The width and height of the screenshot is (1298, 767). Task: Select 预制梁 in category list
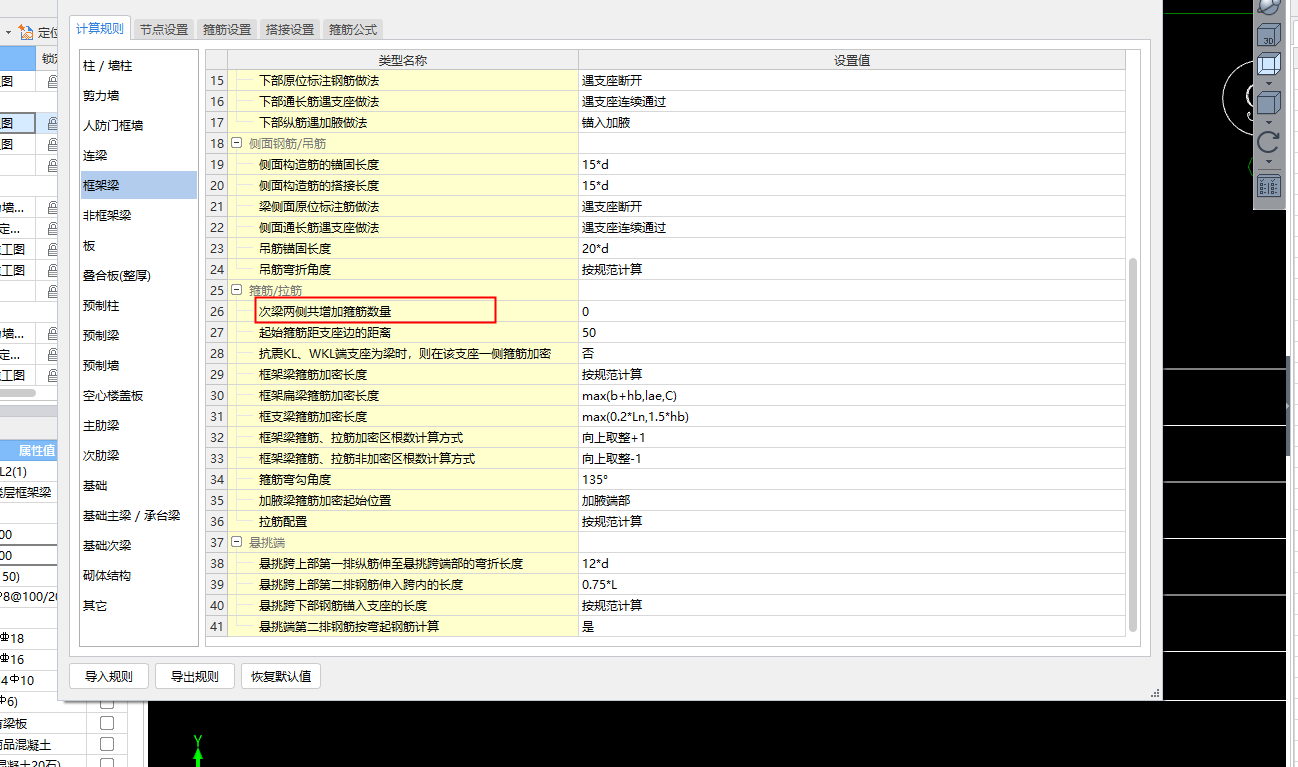138,335
